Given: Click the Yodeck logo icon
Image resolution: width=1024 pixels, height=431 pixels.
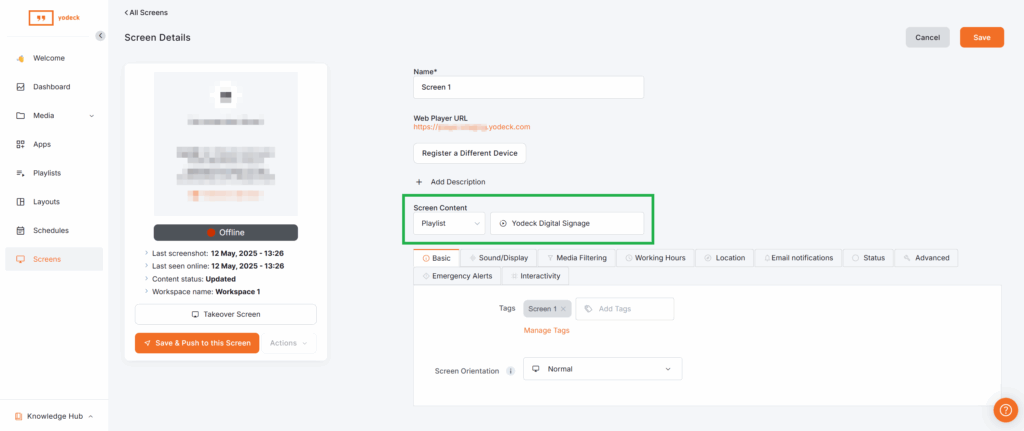Looking at the screenshot, I should [41, 18].
